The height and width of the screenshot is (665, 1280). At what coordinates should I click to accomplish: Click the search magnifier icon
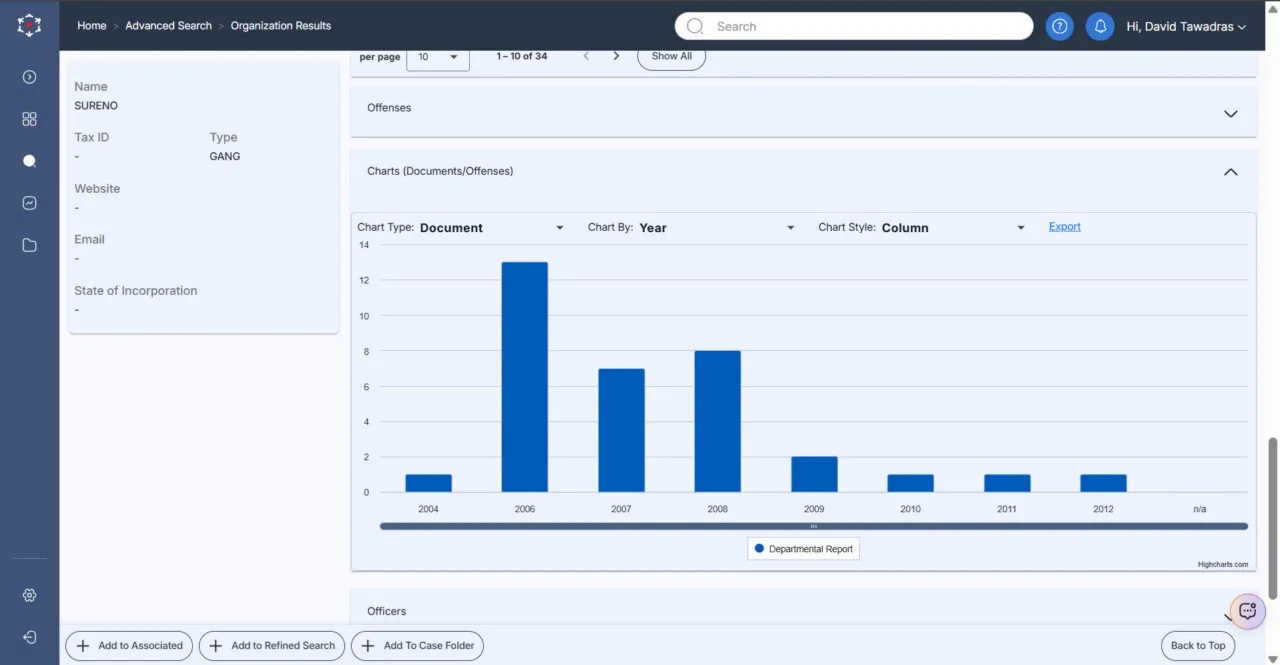coord(695,27)
